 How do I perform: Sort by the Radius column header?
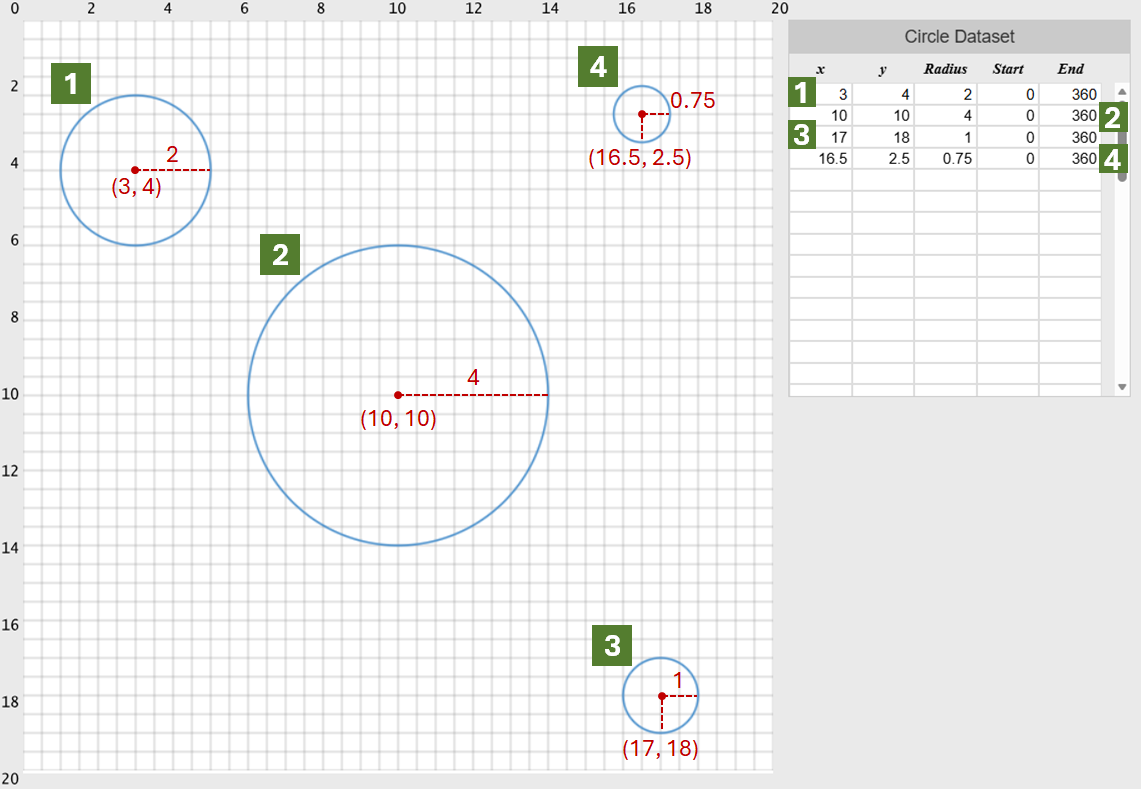(x=943, y=69)
